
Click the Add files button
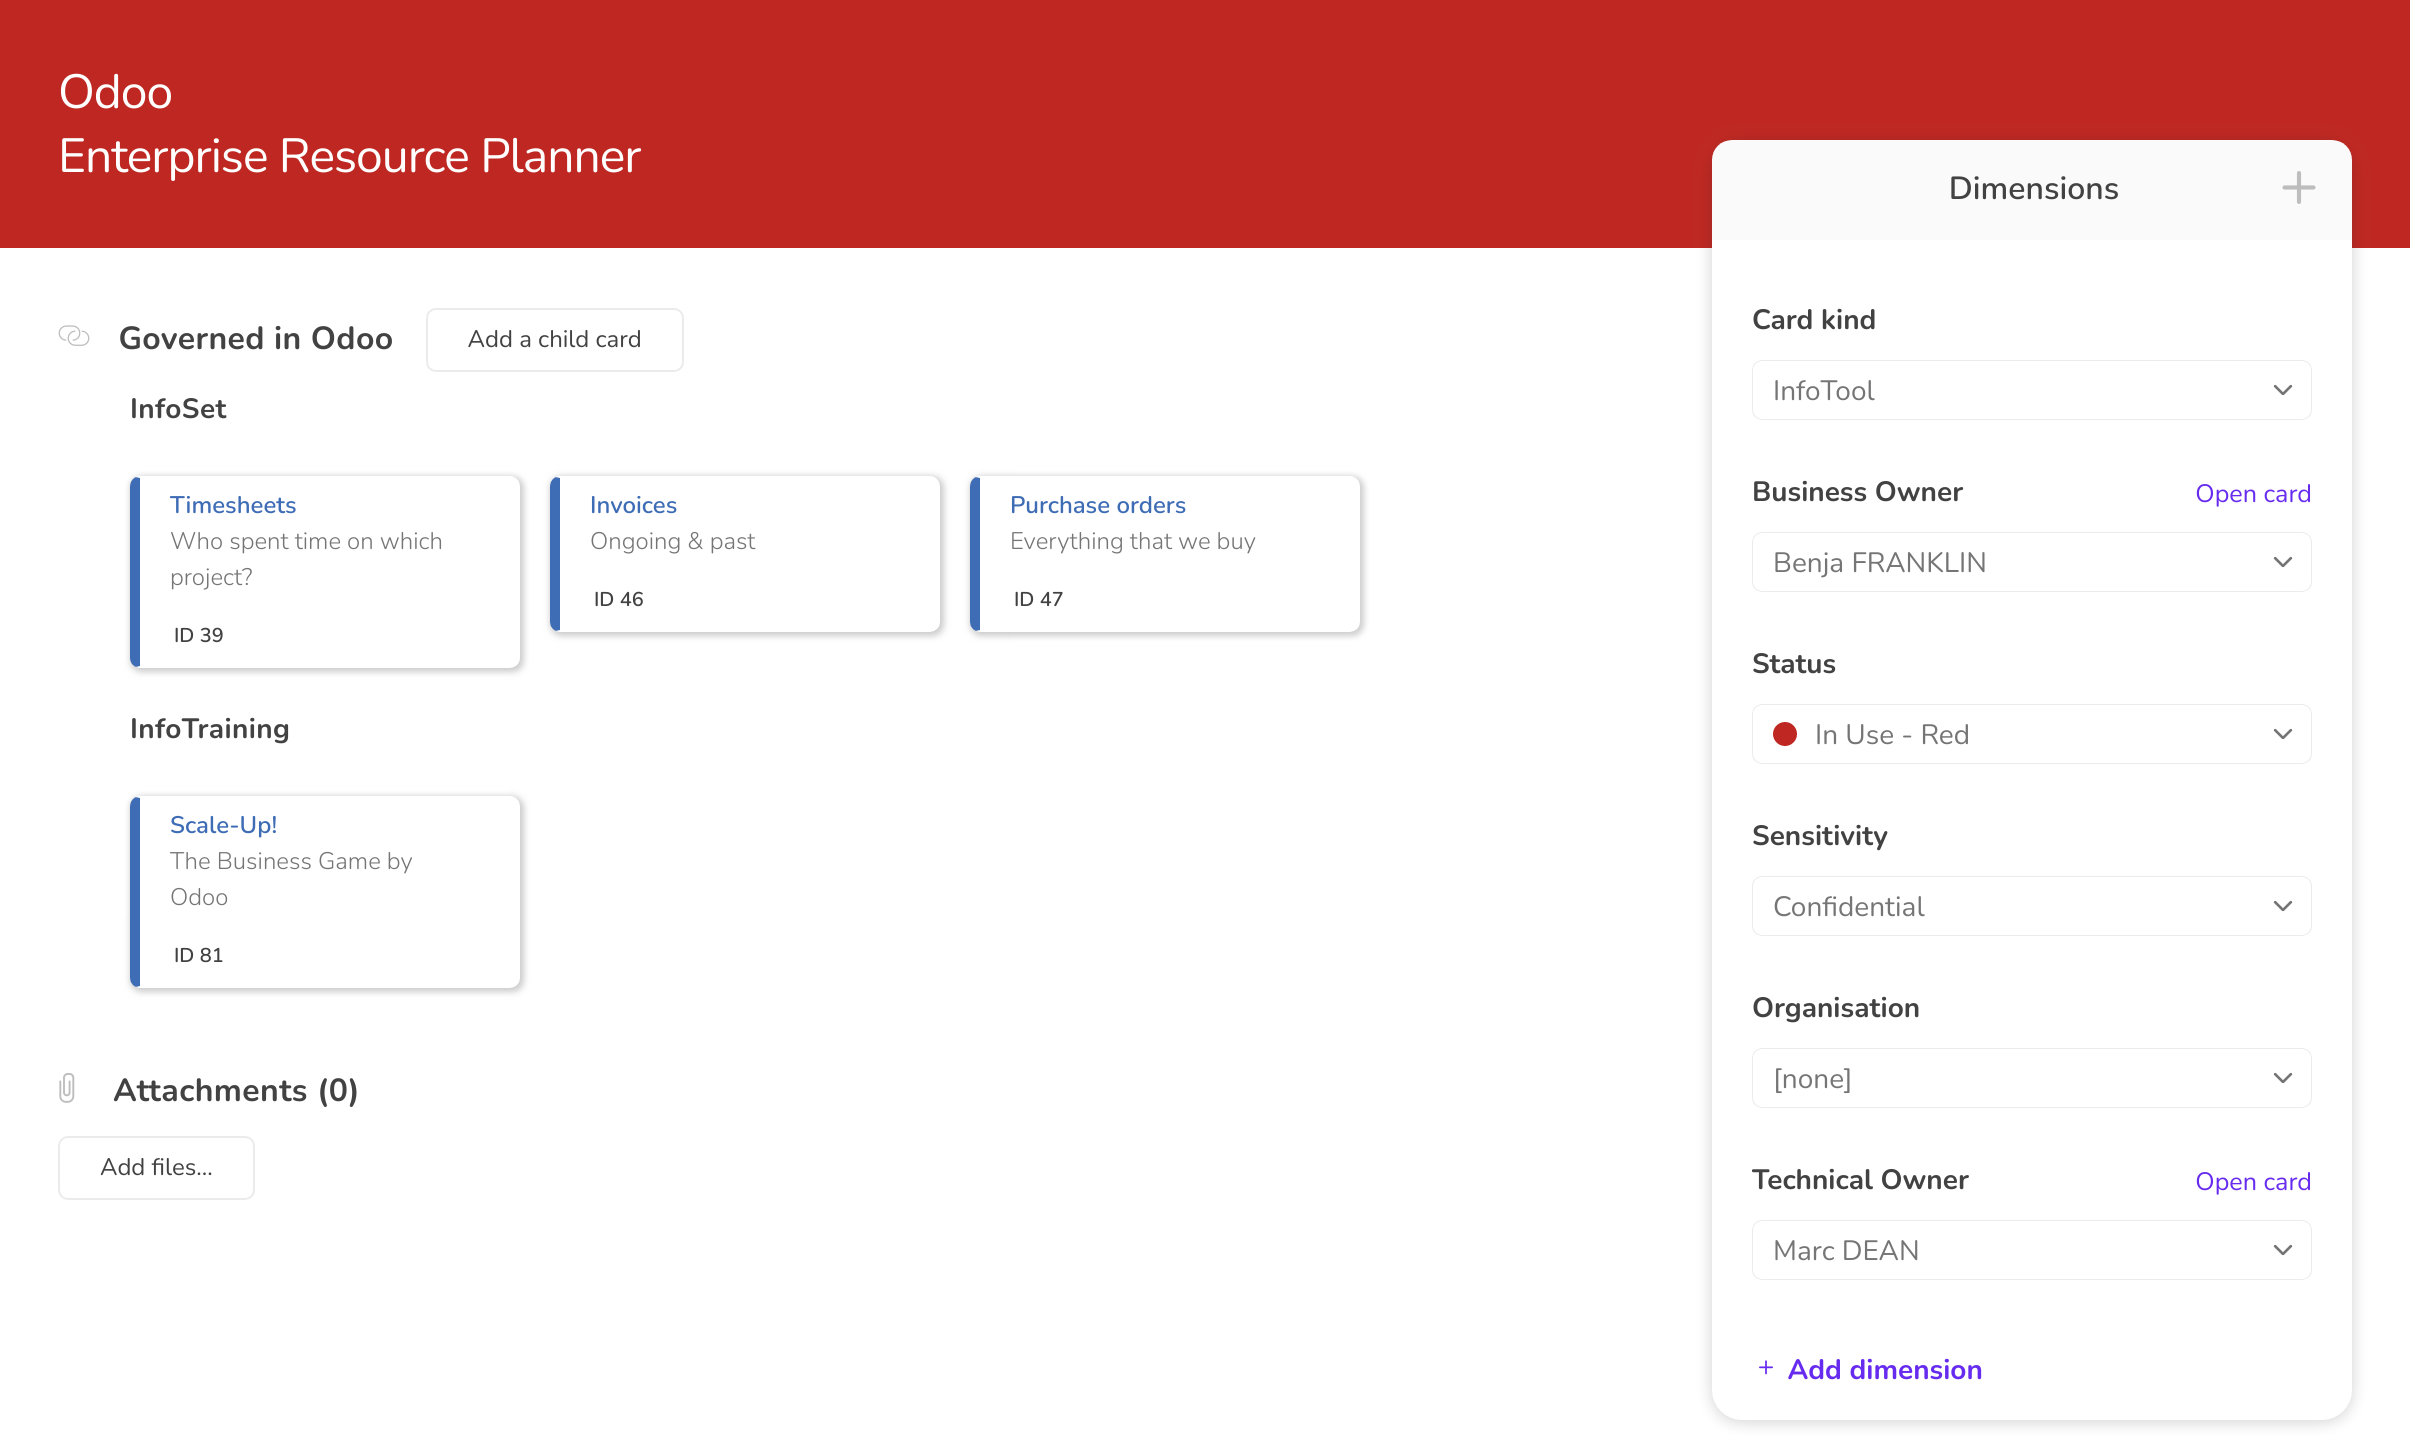(156, 1167)
